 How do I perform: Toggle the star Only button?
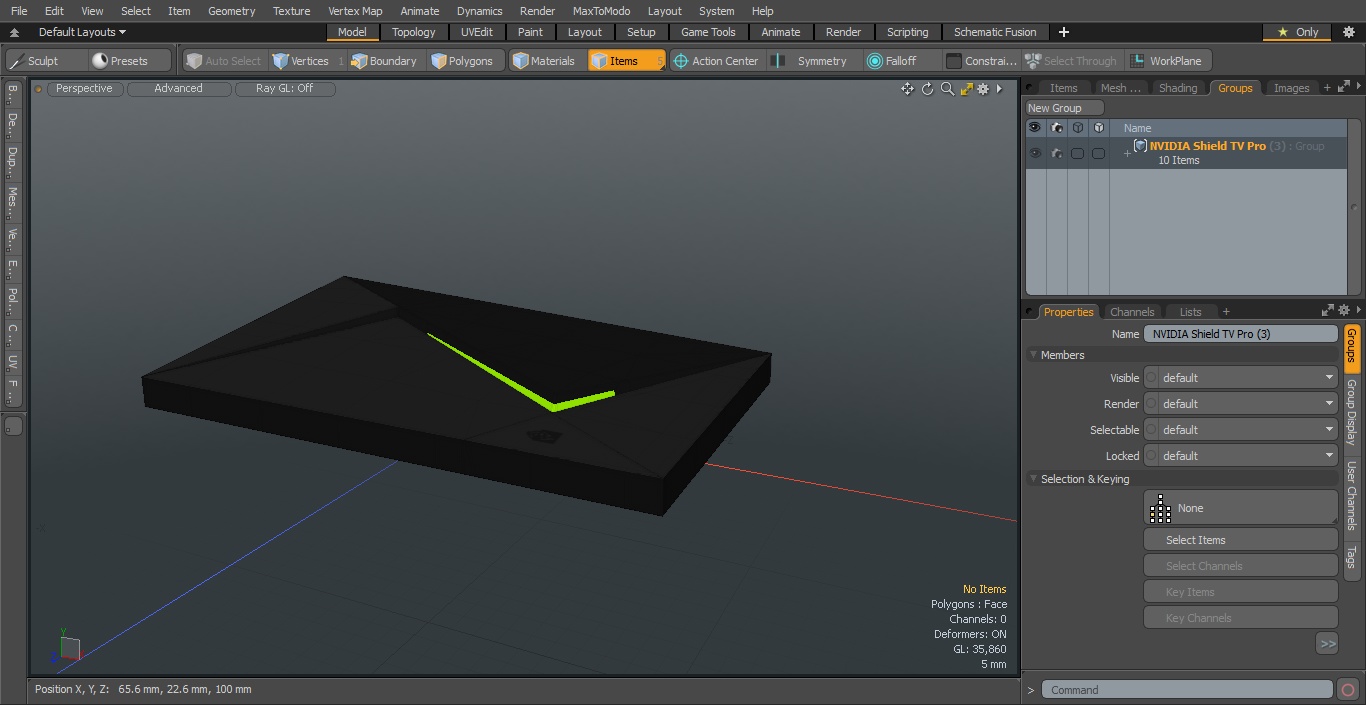[x=1298, y=32]
